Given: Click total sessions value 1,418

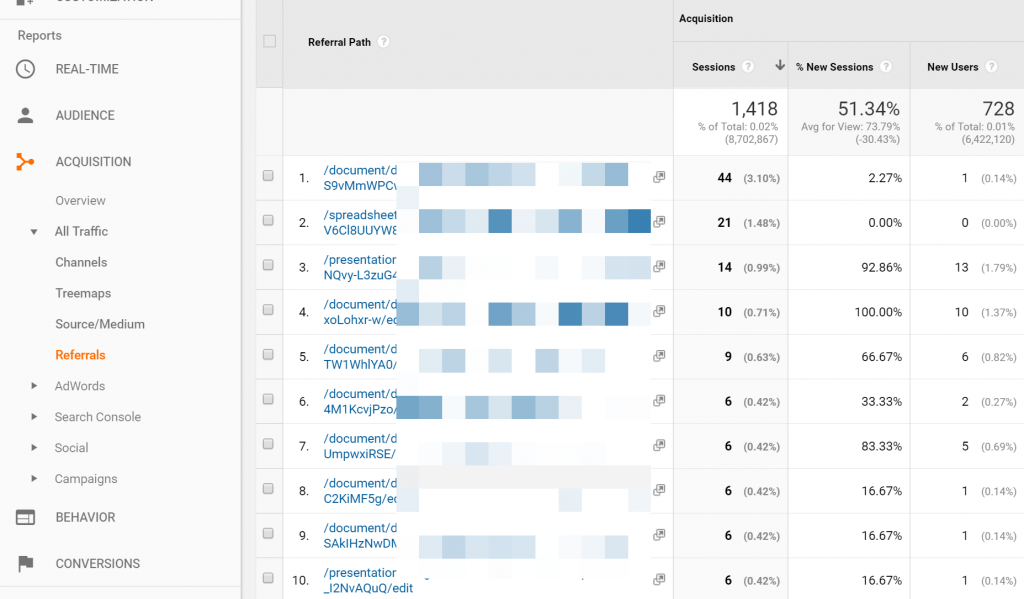Looking at the screenshot, I should tap(754, 108).
